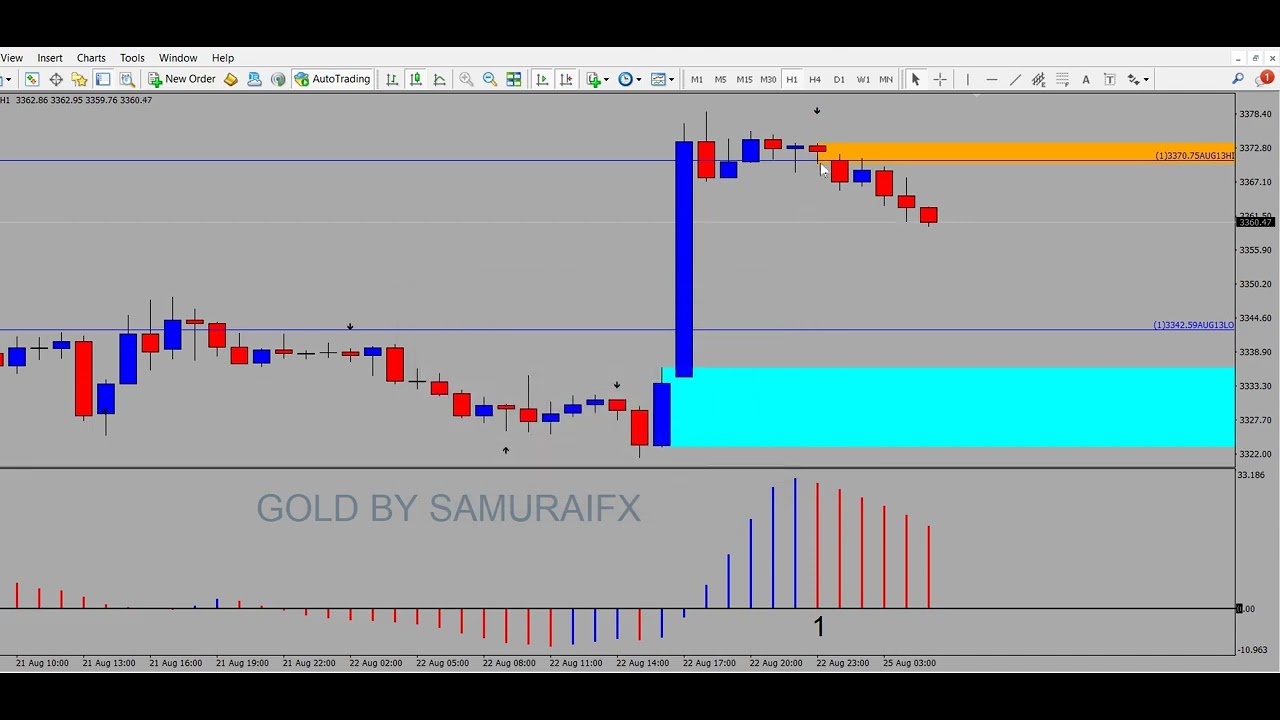Click the gray signal-globe icon before AutoTrading
The width and height of the screenshot is (1280, 720).
tap(278, 79)
